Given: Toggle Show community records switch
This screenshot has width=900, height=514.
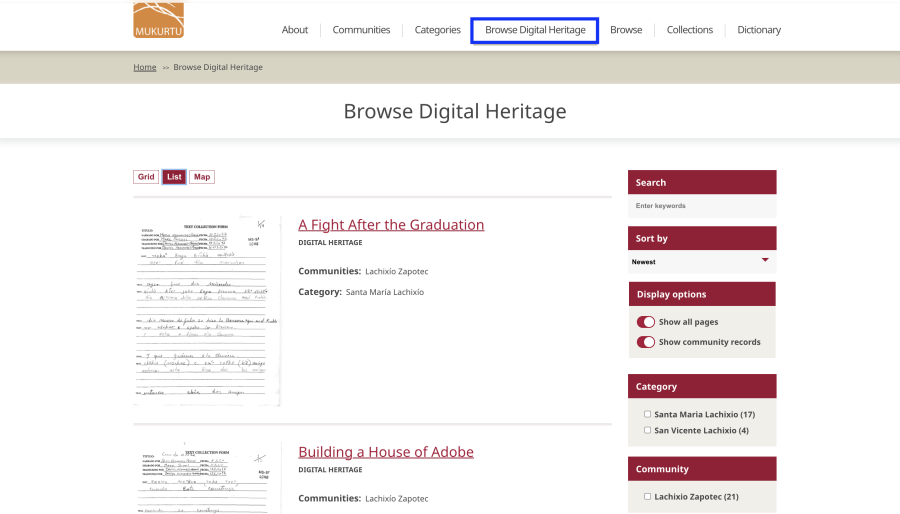Looking at the screenshot, I should click(646, 342).
